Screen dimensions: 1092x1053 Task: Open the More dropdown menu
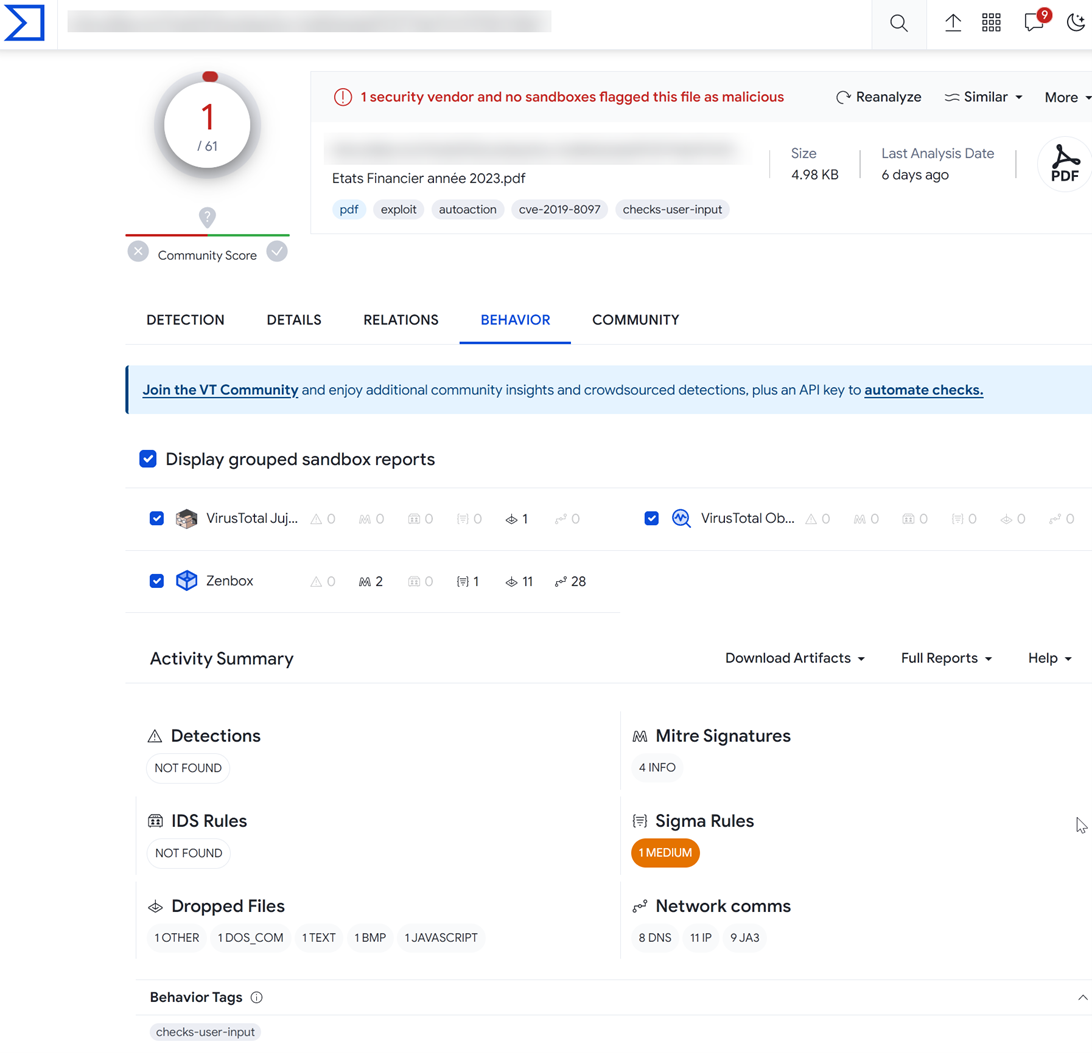(1068, 98)
